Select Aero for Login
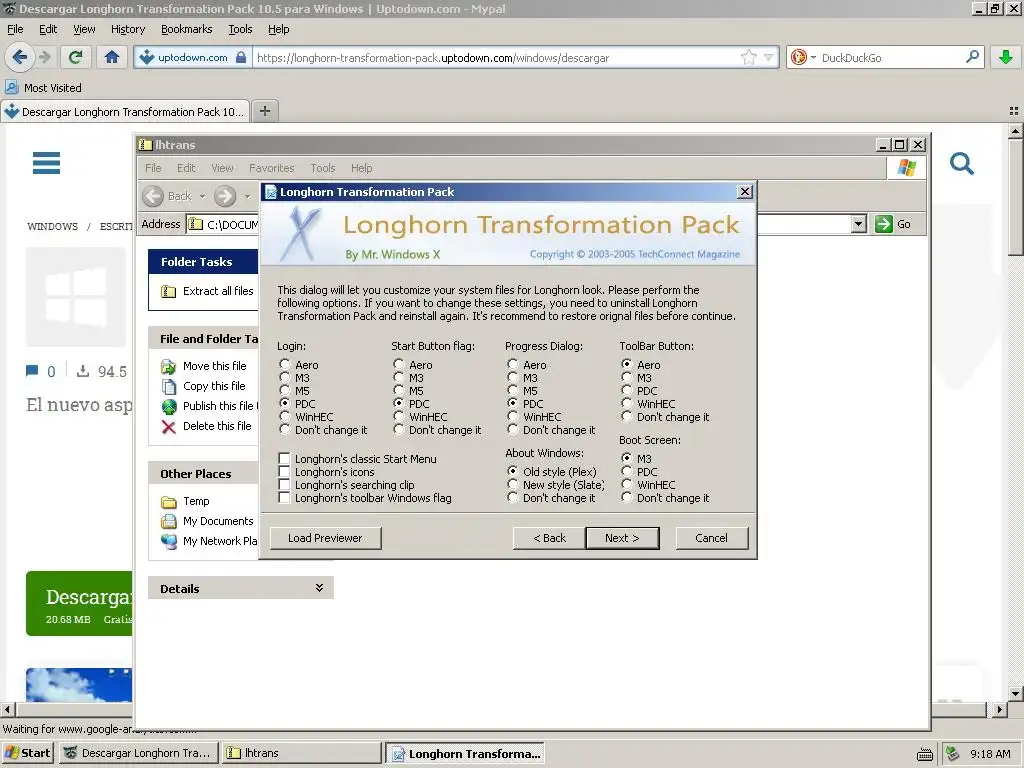The image size is (1024, 768). (285, 364)
